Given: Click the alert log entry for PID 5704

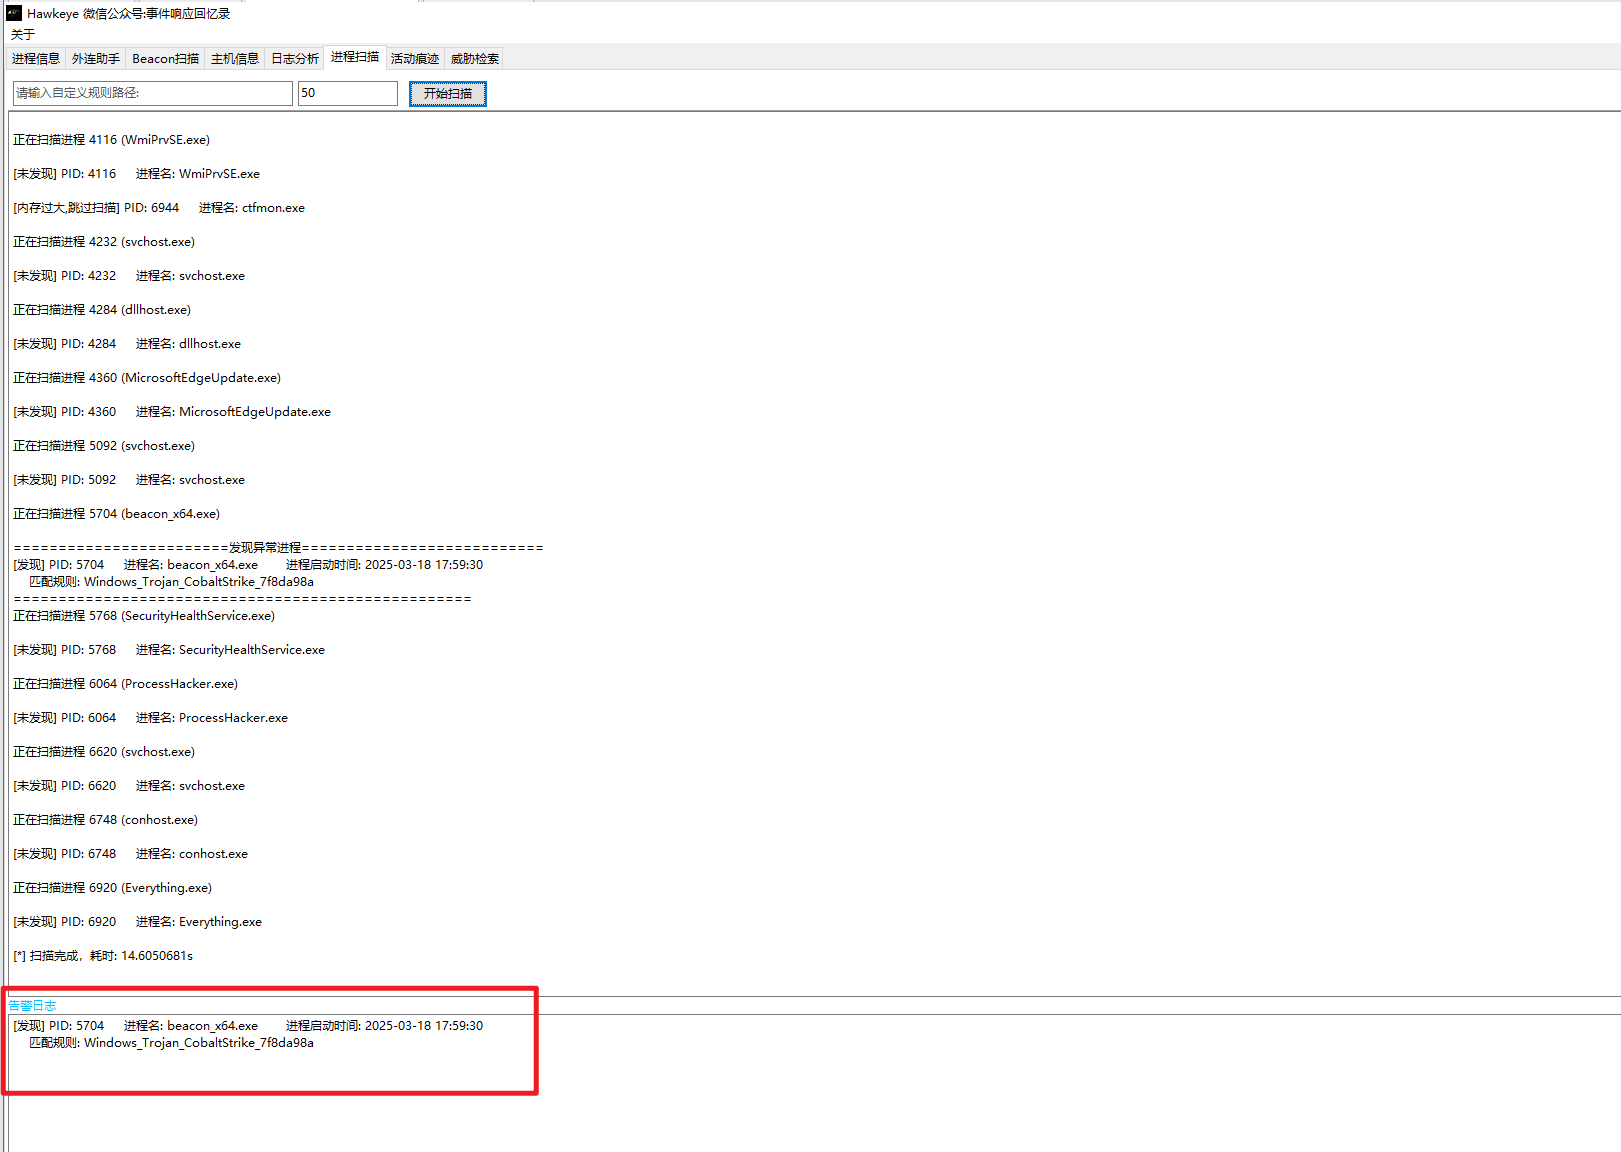Looking at the screenshot, I should coord(248,1026).
